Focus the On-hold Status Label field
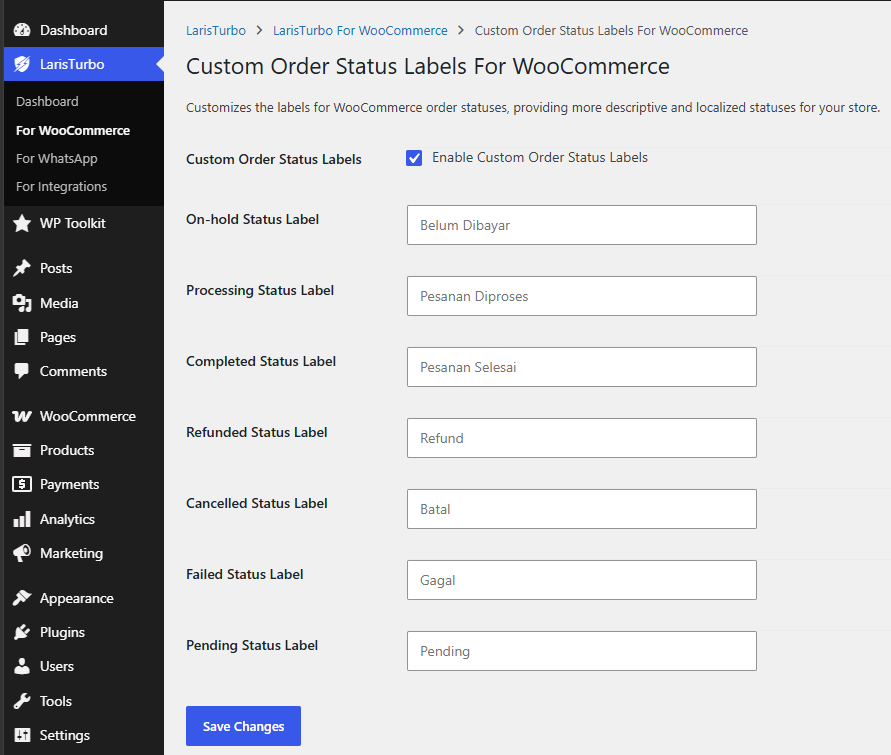Screen dimensions: 891x755 point(582,225)
